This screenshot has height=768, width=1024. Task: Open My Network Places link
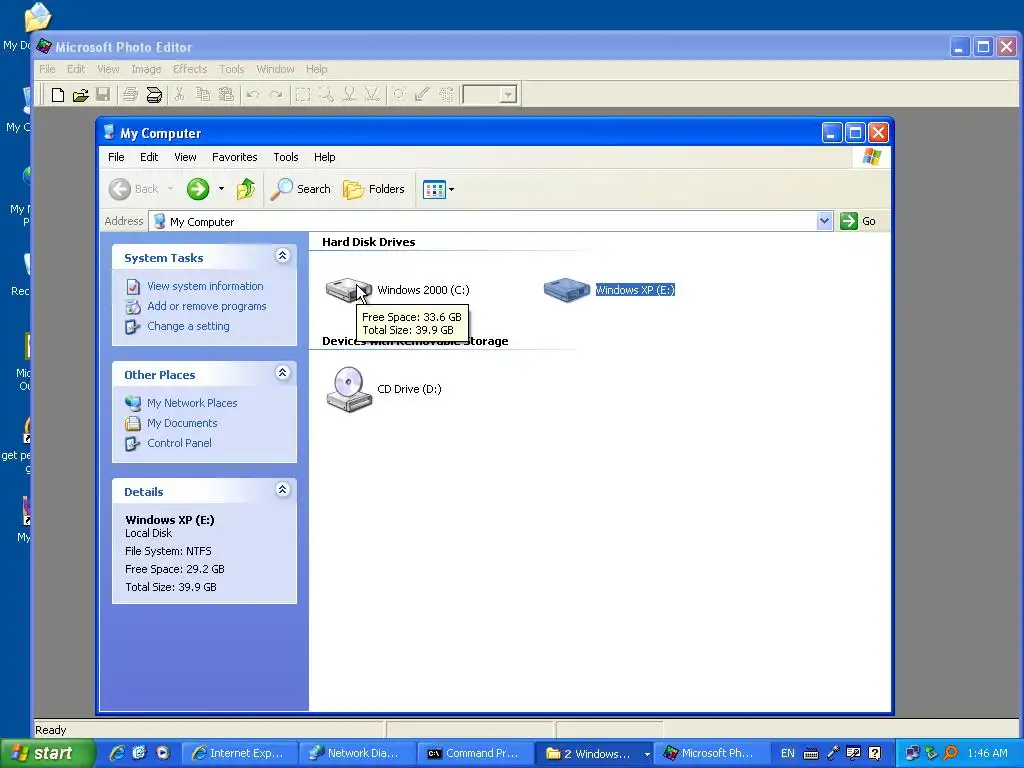[x=192, y=404]
